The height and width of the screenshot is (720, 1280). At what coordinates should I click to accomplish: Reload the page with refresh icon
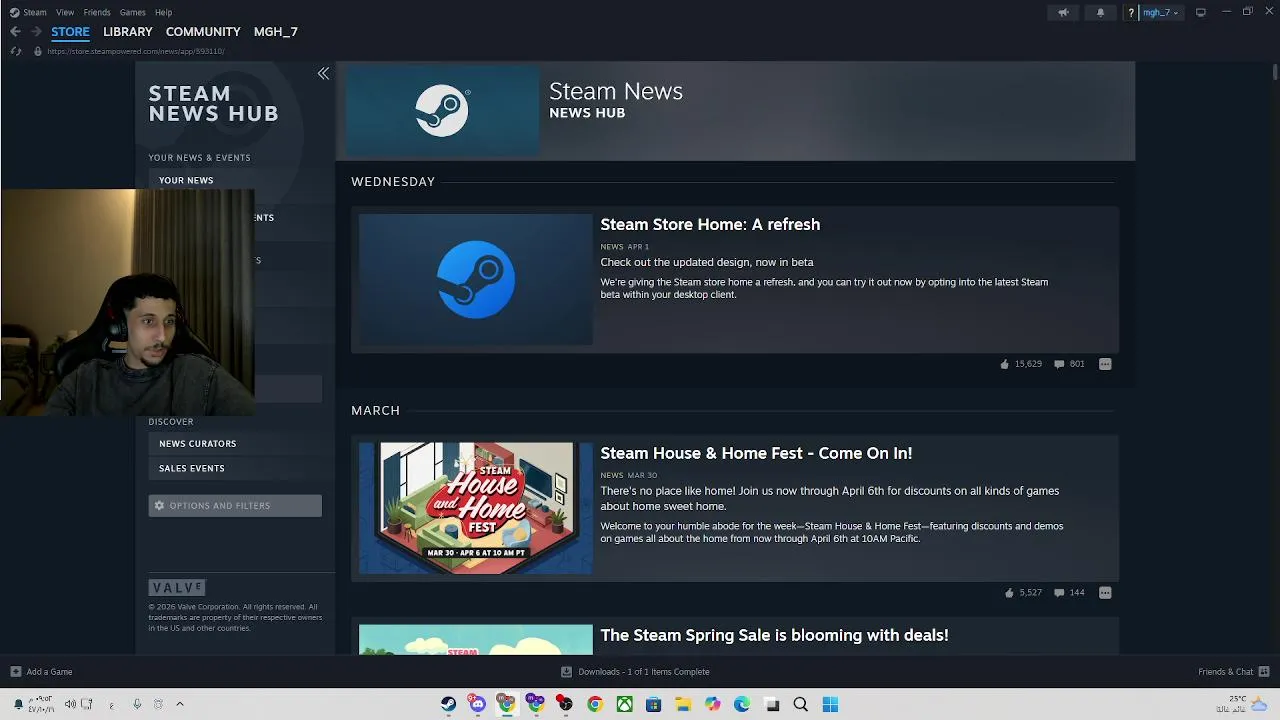click(x=15, y=51)
